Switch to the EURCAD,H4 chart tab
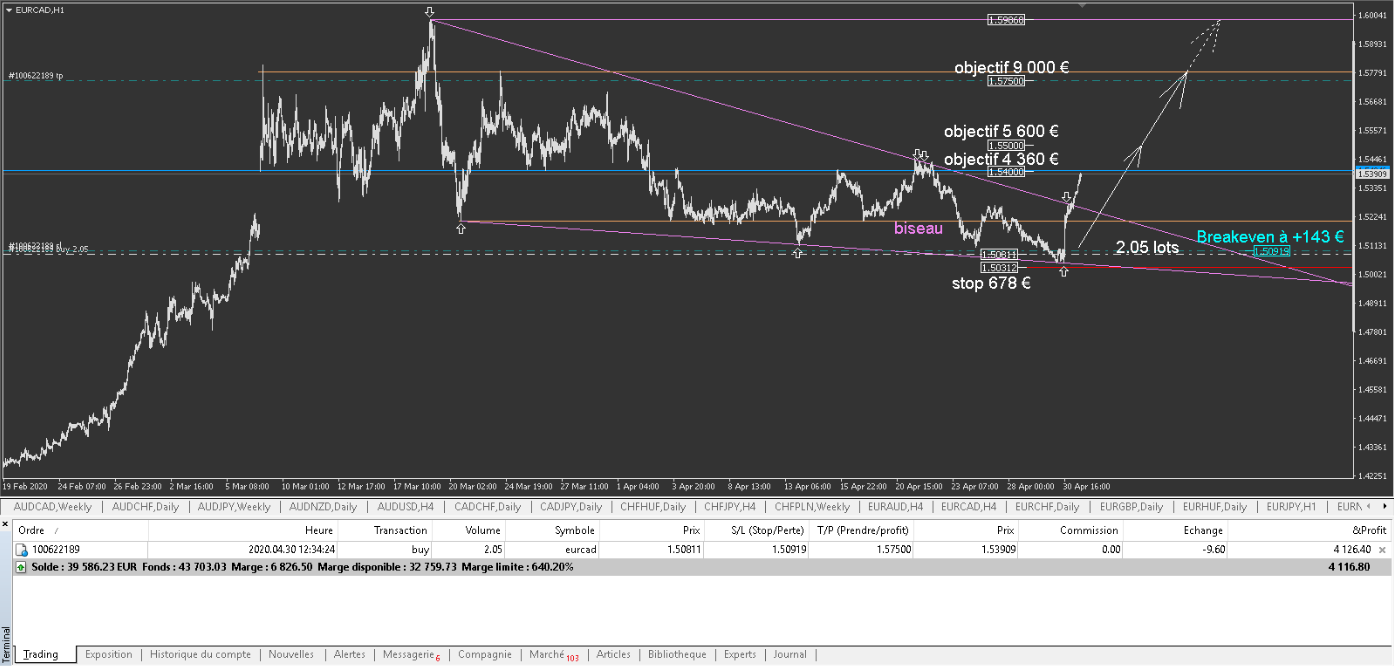Screen dimensions: 1394x666 (x=967, y=507)
